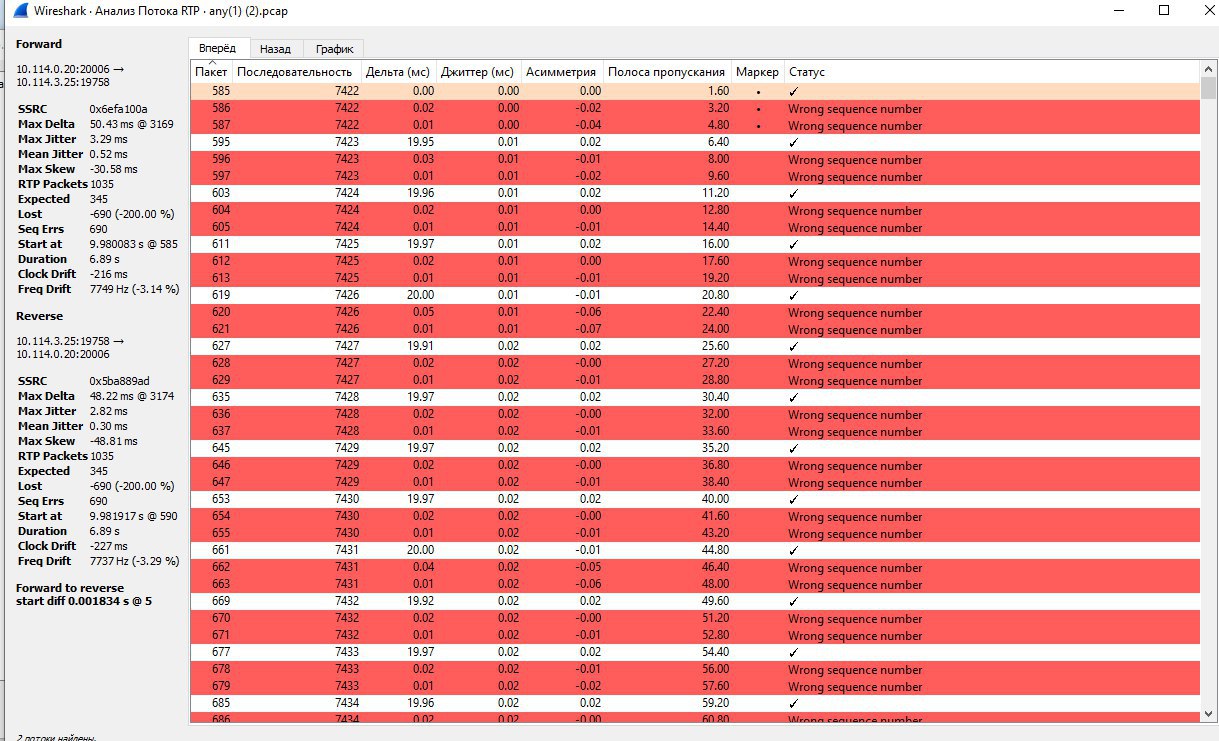Sort by the Полоса пропускания column header

point(666,72)
